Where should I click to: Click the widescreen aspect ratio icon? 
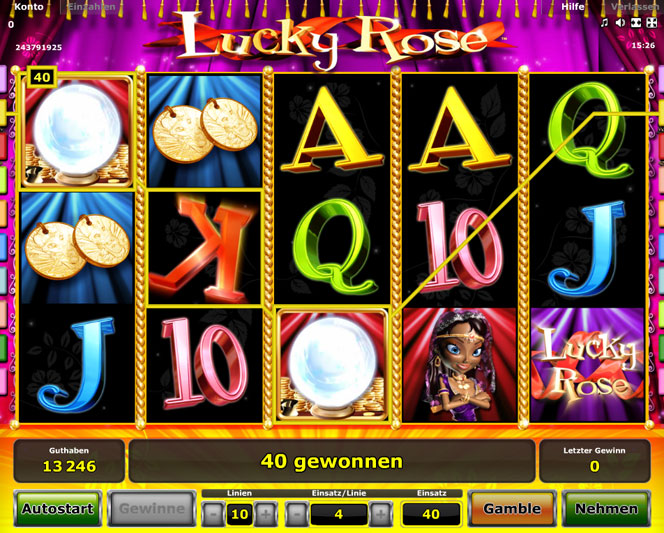coord(636,23)
